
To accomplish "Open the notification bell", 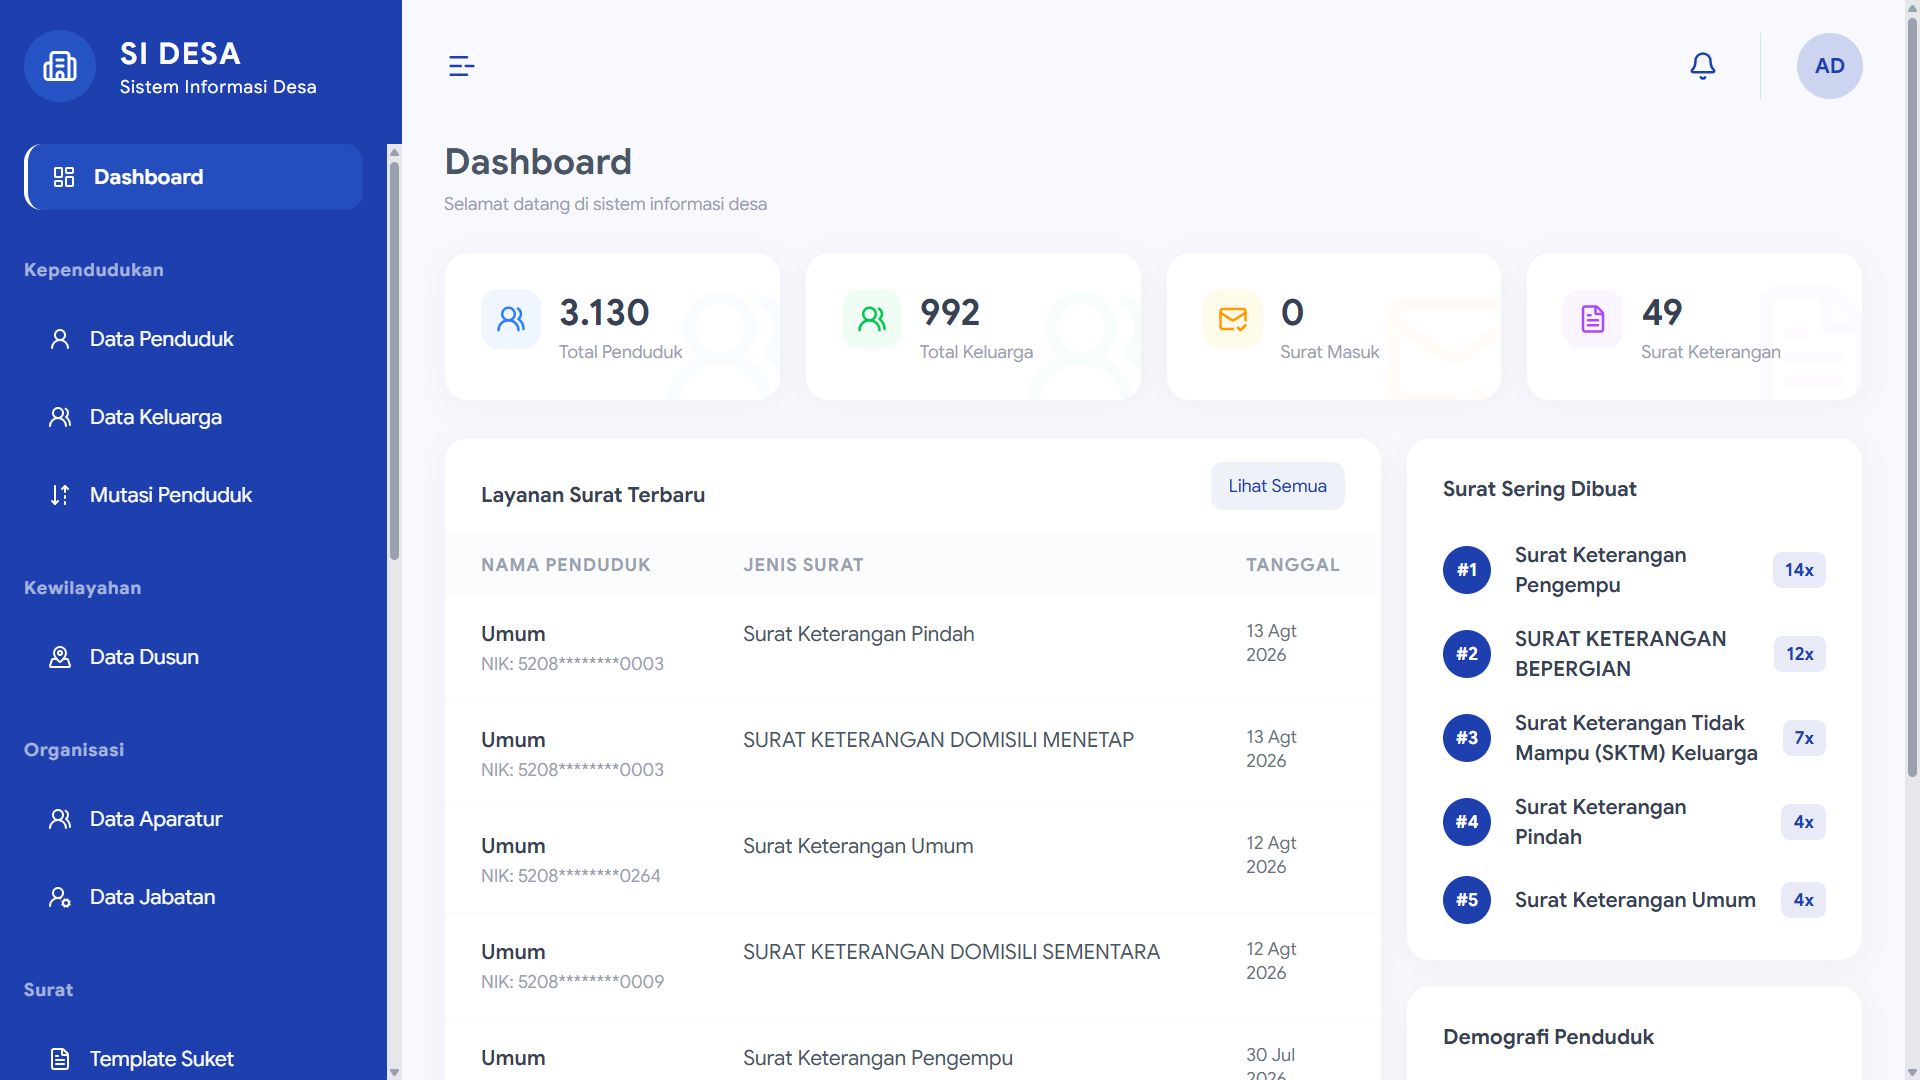I will [x=1702, y=66].
